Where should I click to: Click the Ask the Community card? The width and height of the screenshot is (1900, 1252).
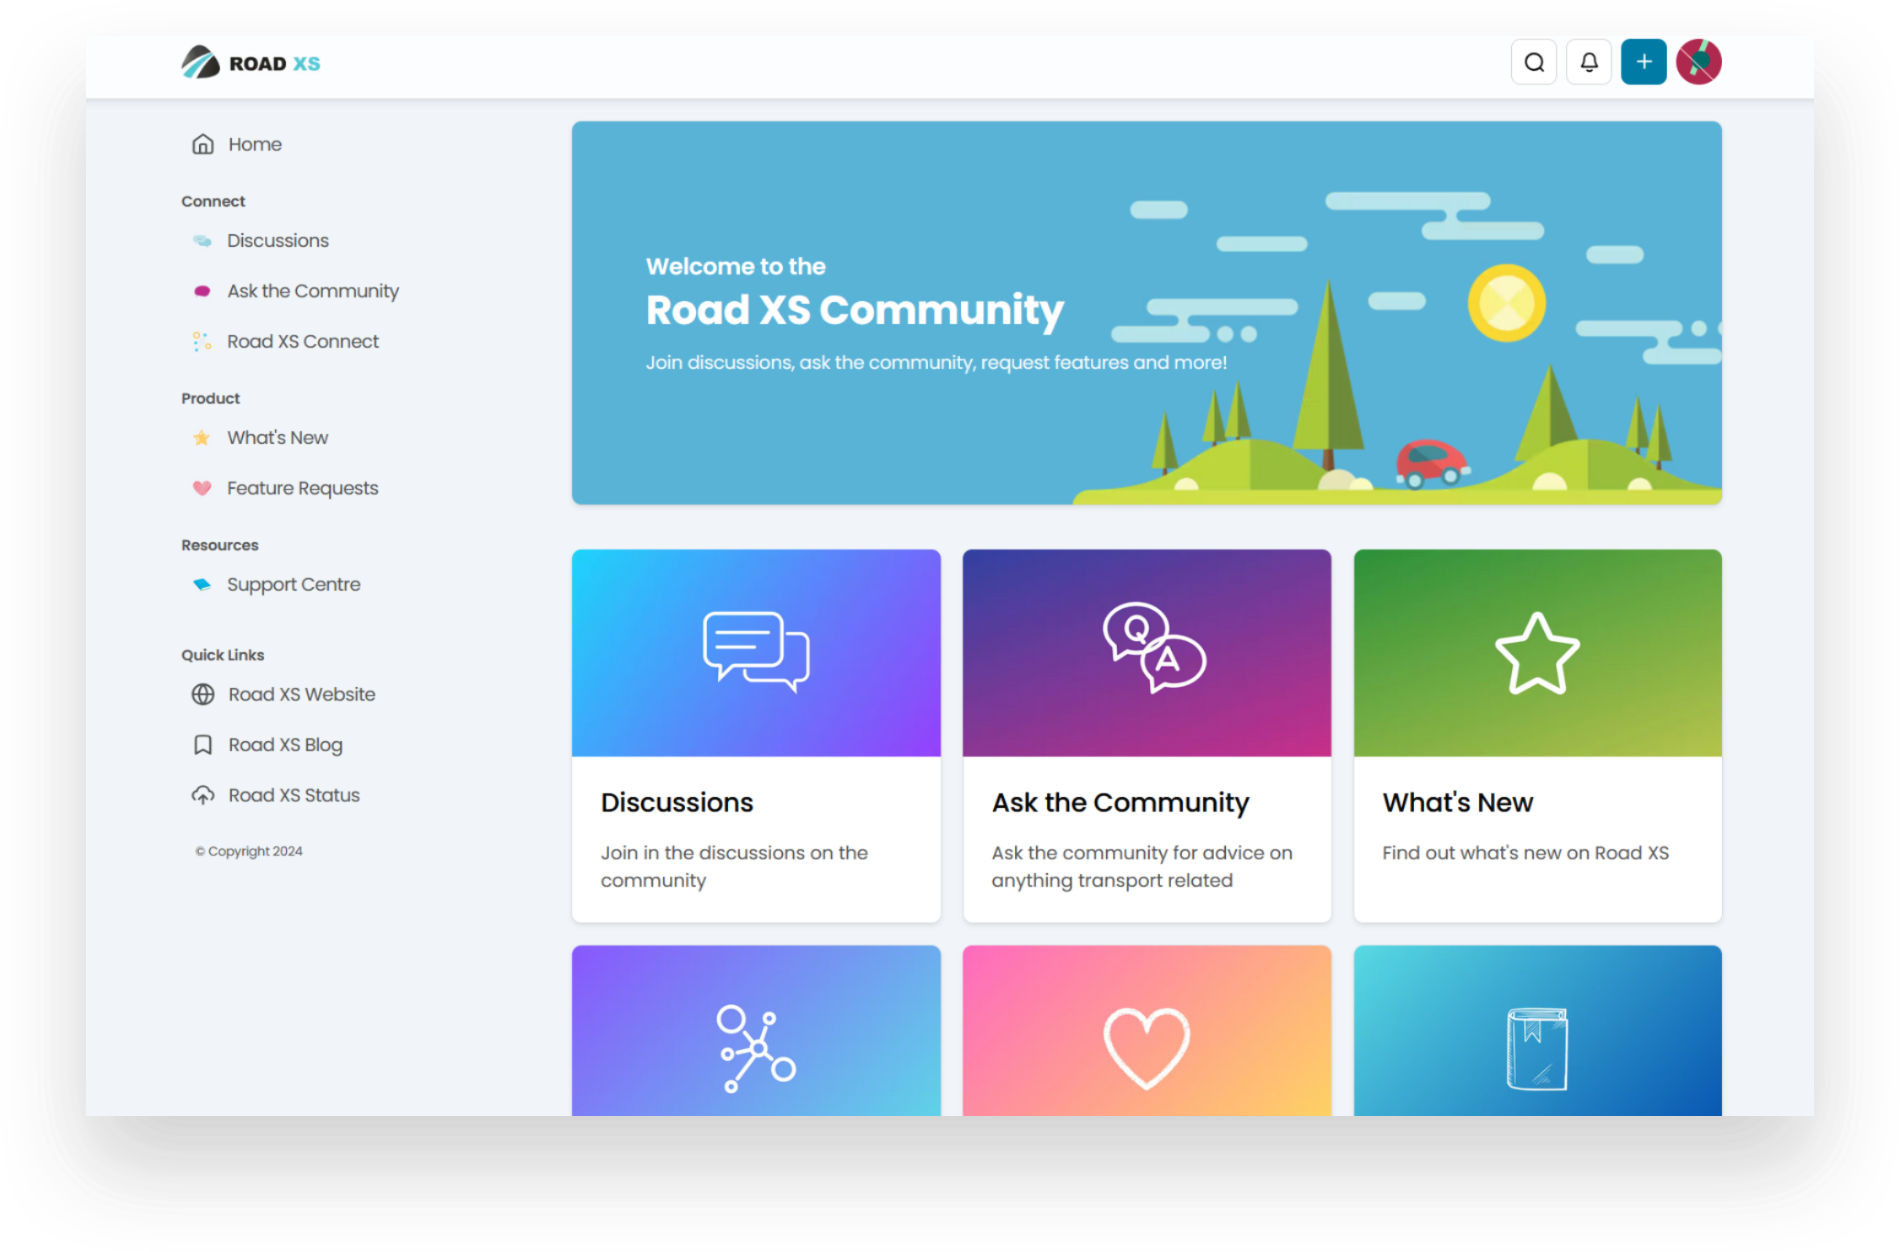click(x=1146, y=735)
